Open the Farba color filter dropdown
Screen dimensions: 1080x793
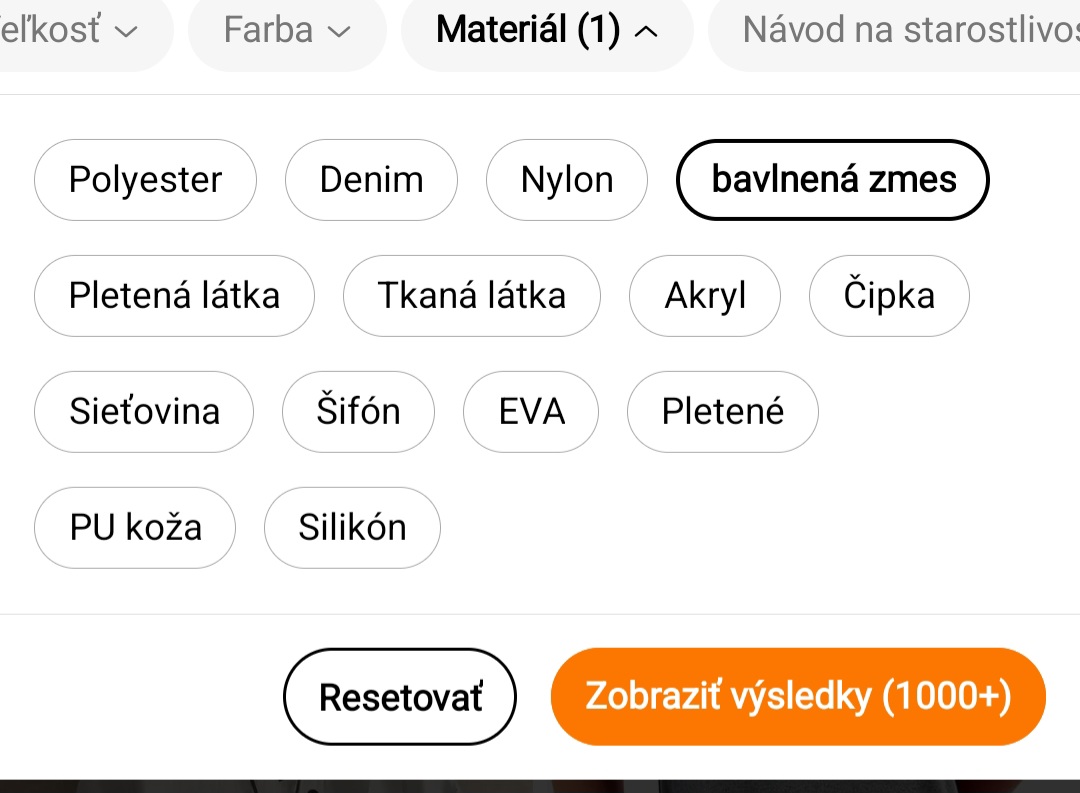click(x=287, y=31)
